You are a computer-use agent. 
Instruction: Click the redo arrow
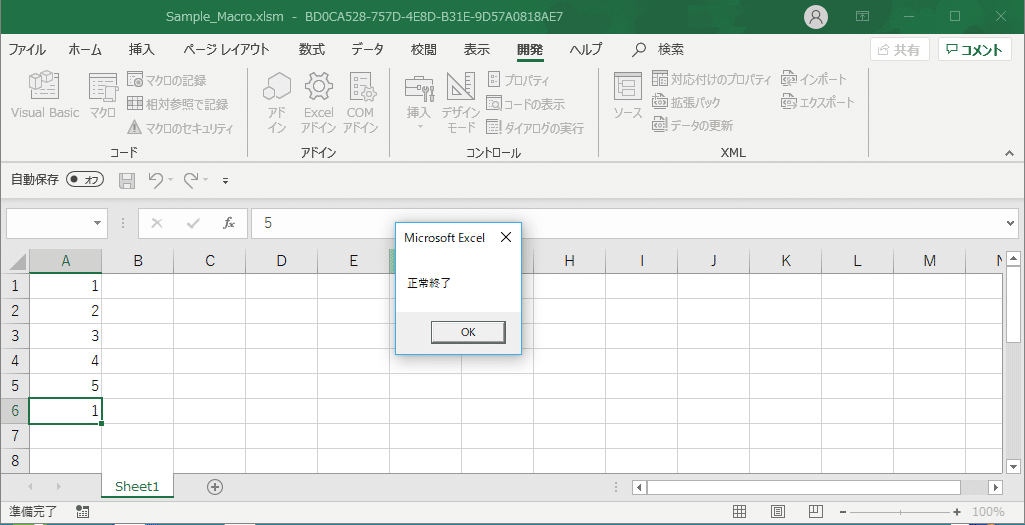(192, 180)
